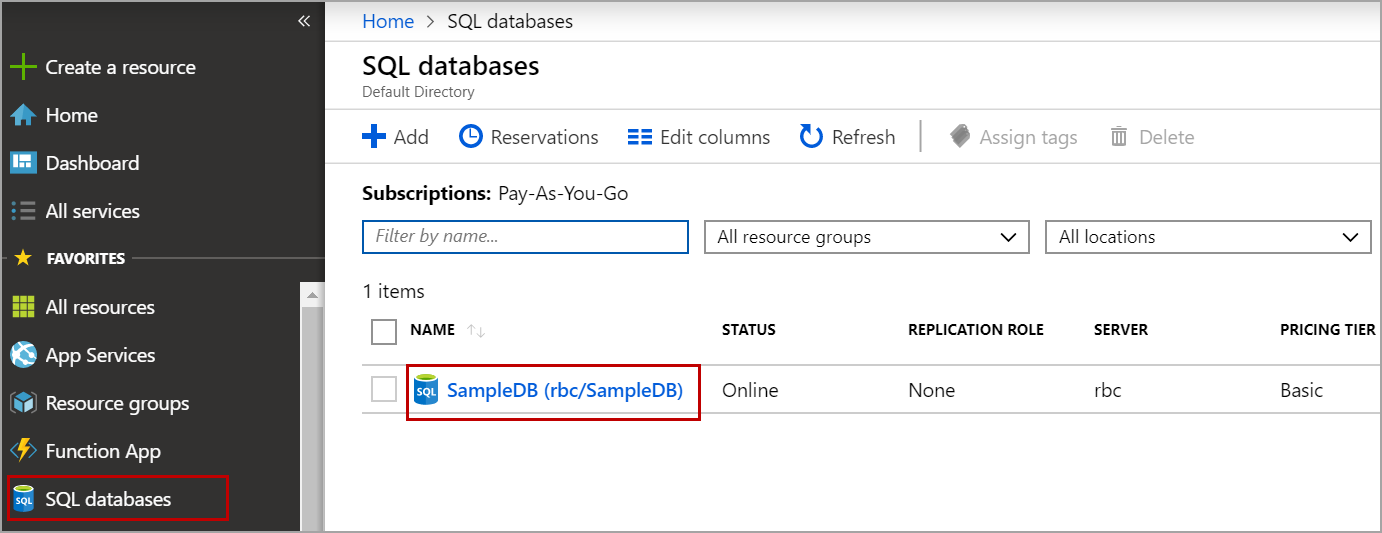Image resolution: width=1382 pixels, height=533 pixels.
Task: Click the green plus Create a resource icon
Action: tap(23, 68)
